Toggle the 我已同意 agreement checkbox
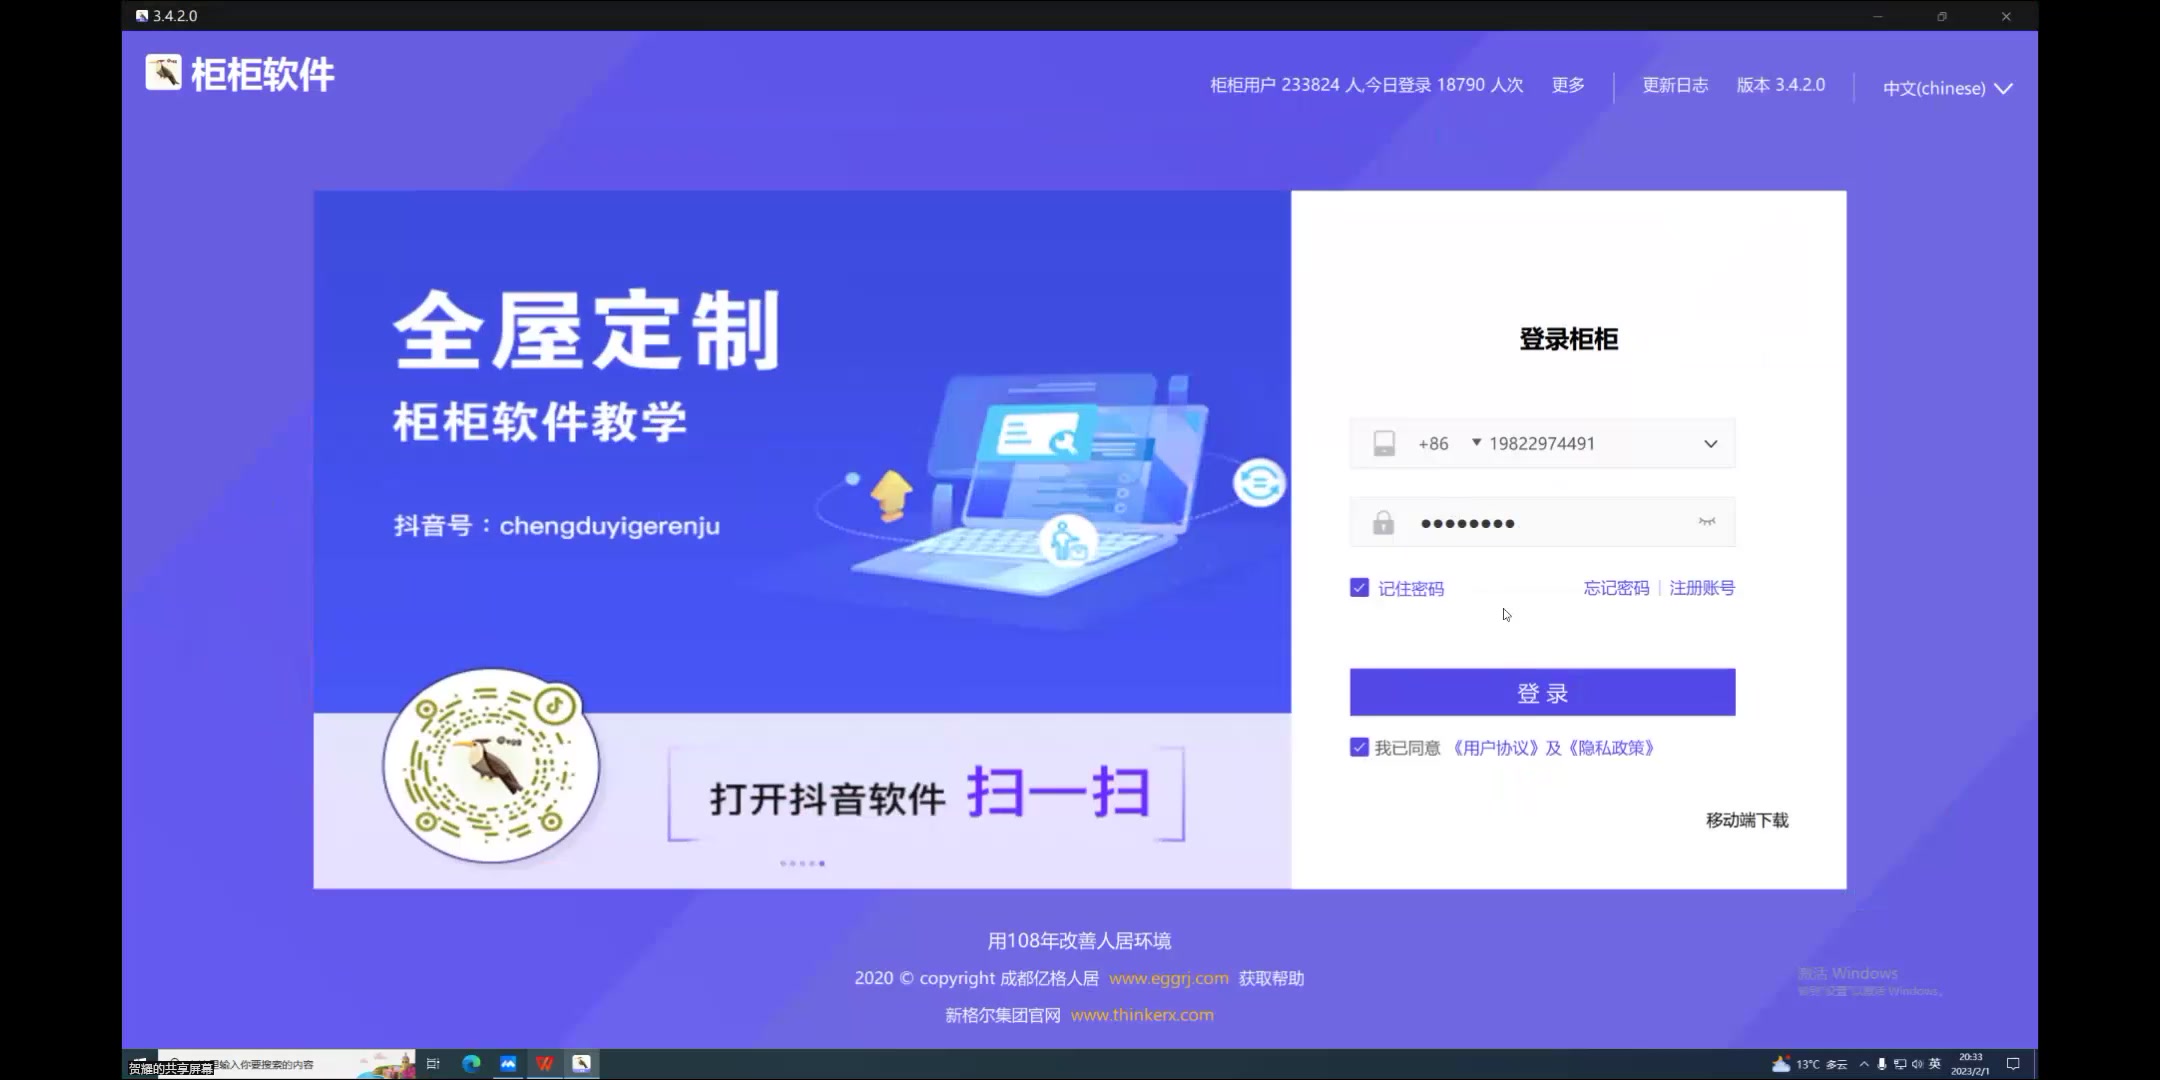 click(x=1359, y=747)
